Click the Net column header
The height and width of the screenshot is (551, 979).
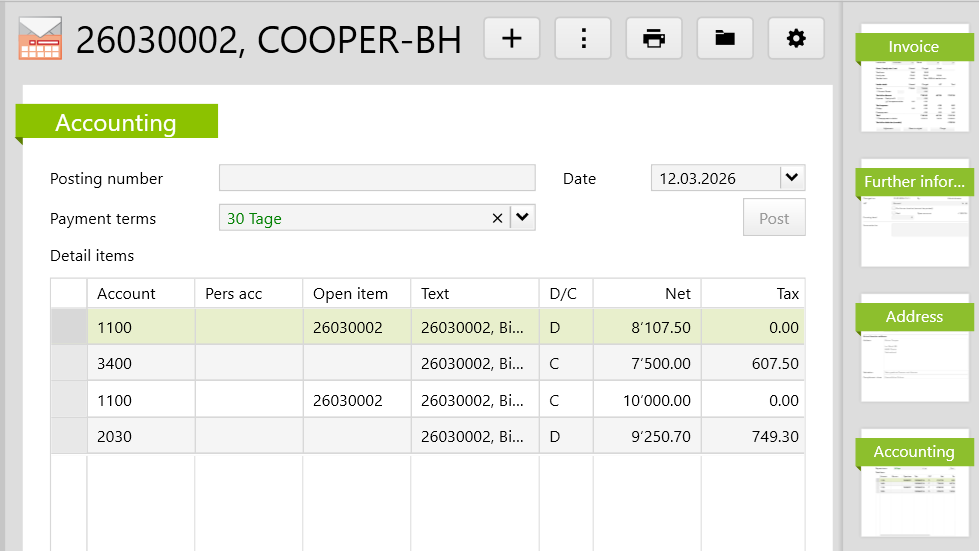coord(647,293)
